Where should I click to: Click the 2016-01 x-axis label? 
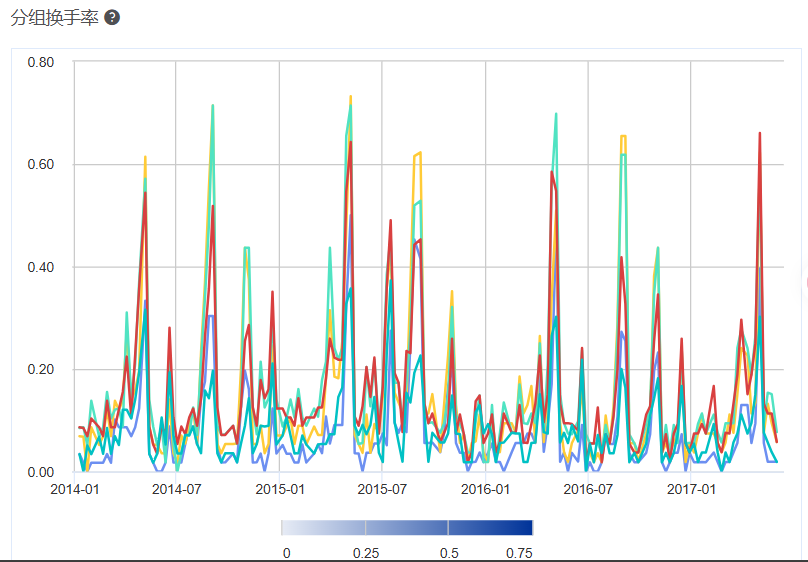tap(485, 490)
